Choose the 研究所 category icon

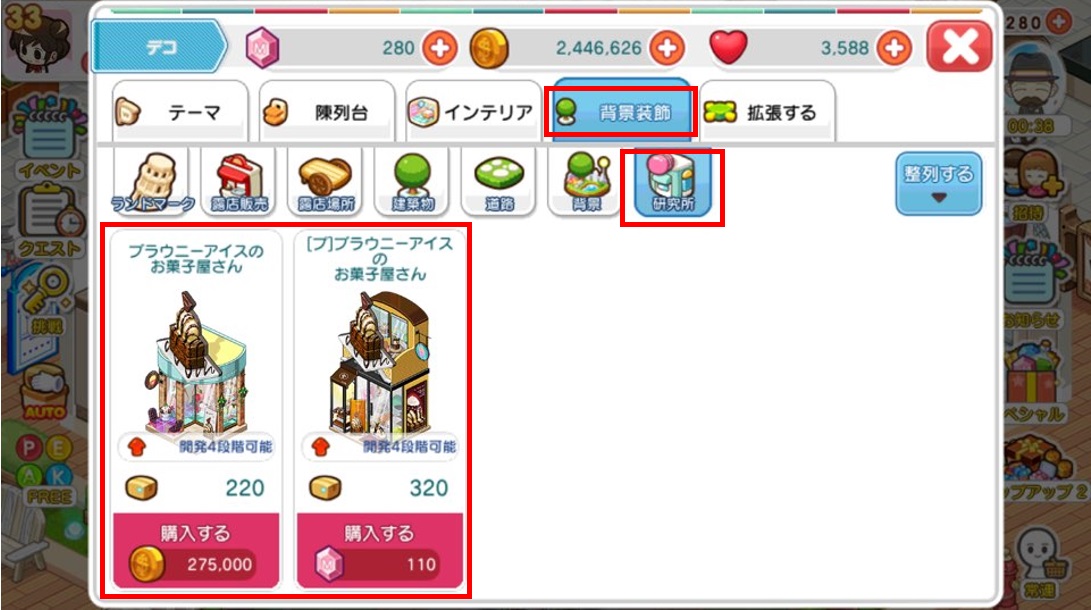[x=673, y=184]
